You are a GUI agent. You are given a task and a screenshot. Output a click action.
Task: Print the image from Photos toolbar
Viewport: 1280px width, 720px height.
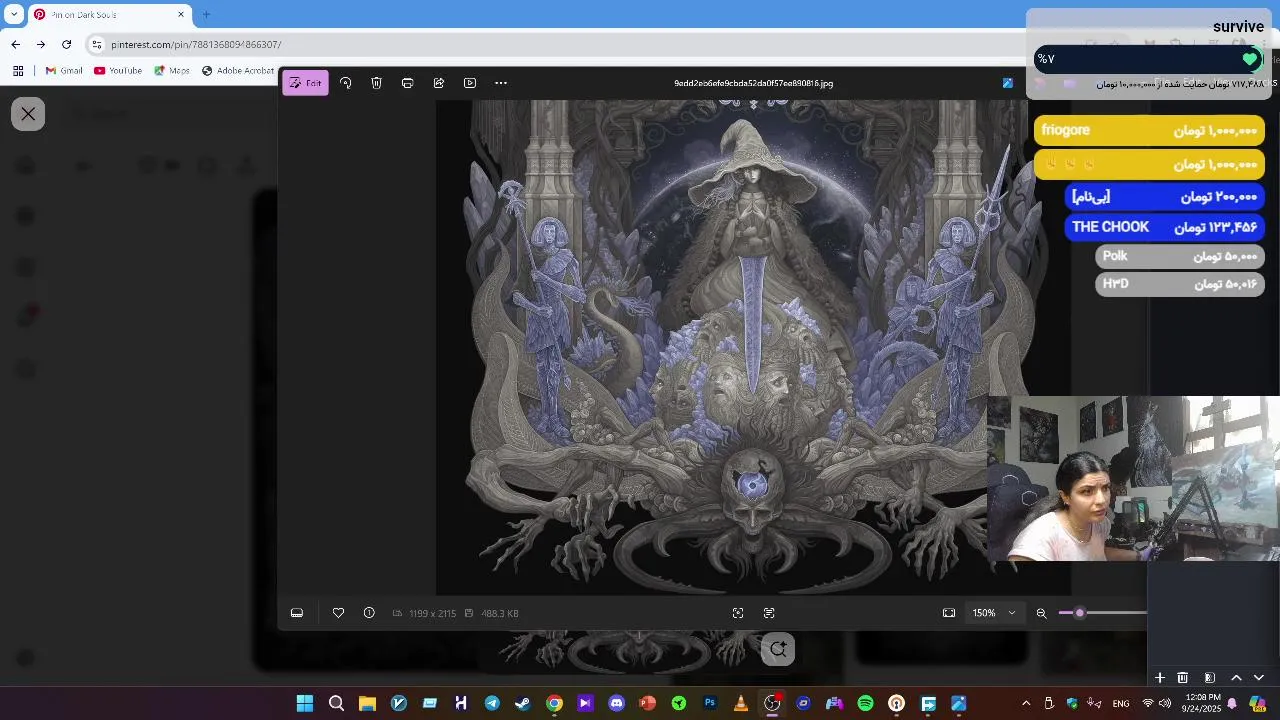[x=407, y=83]
